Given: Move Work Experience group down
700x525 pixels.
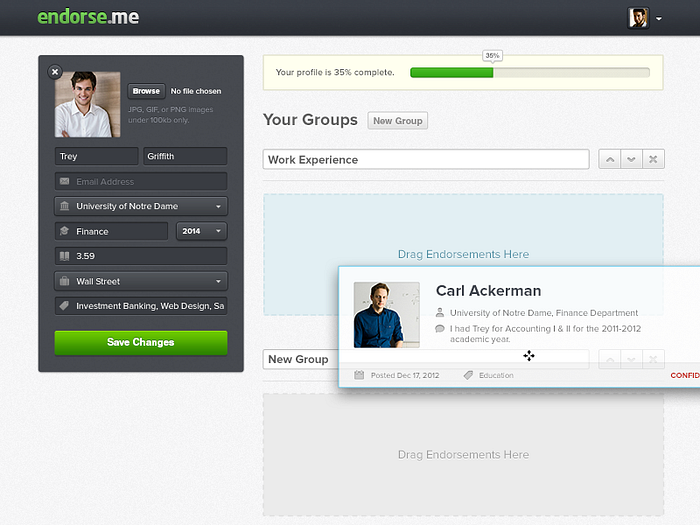Looking at the screenshot, I should click(631, 159).
